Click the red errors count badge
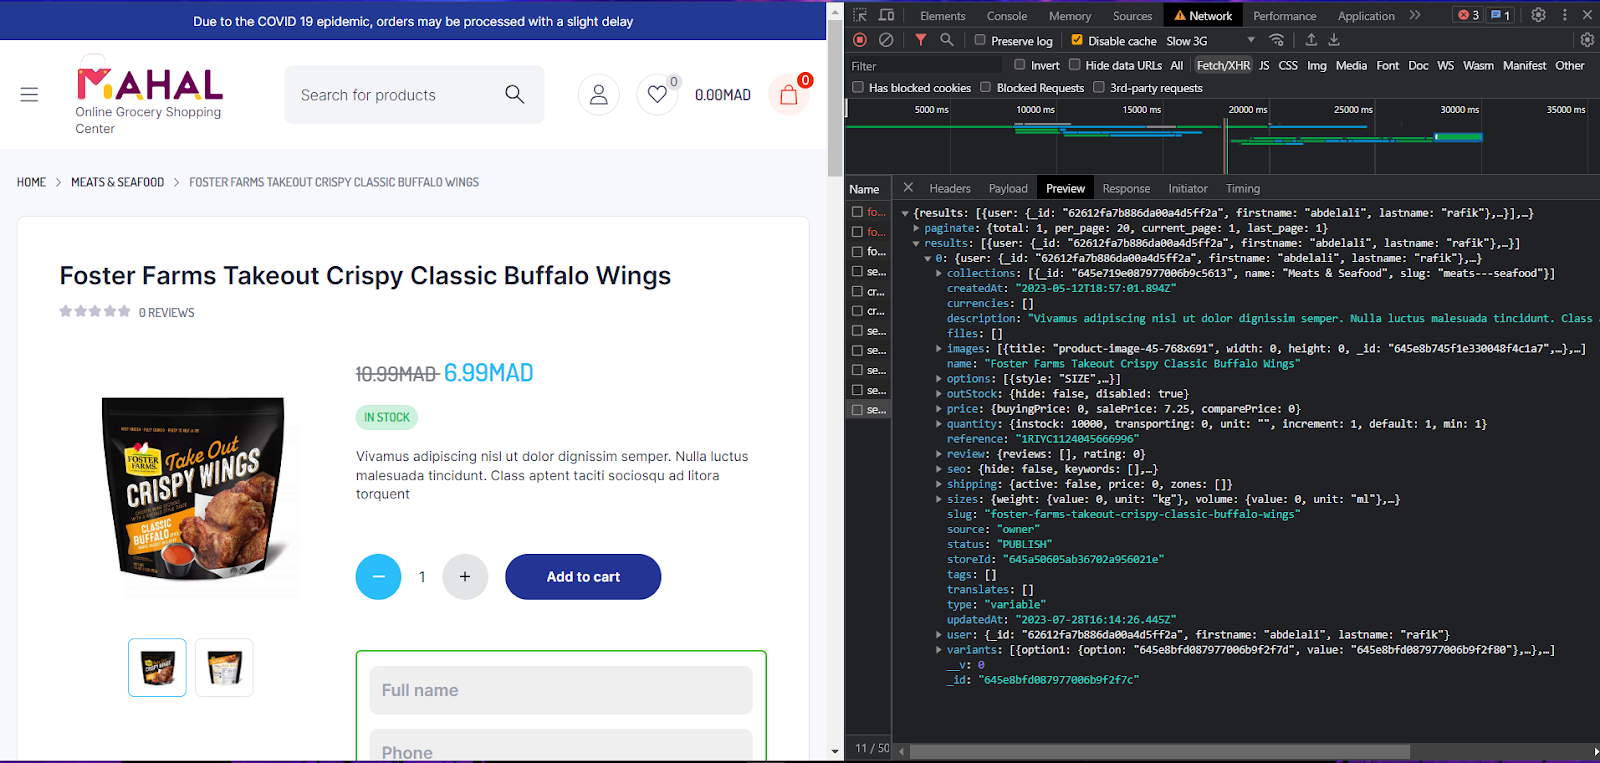The image size is (1600, 763). click(1468, 15)
